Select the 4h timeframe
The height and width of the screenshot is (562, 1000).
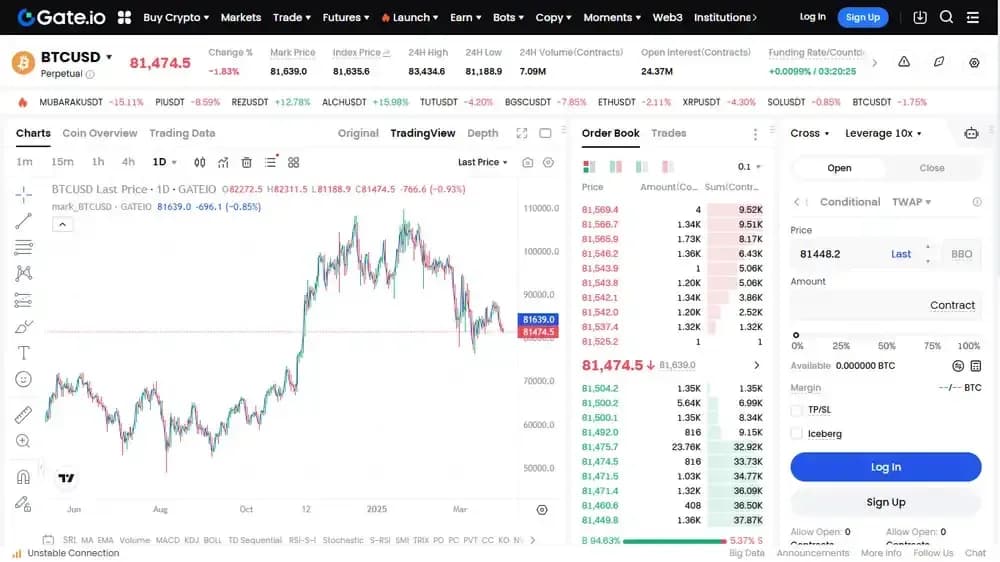[x=128, y=163]
